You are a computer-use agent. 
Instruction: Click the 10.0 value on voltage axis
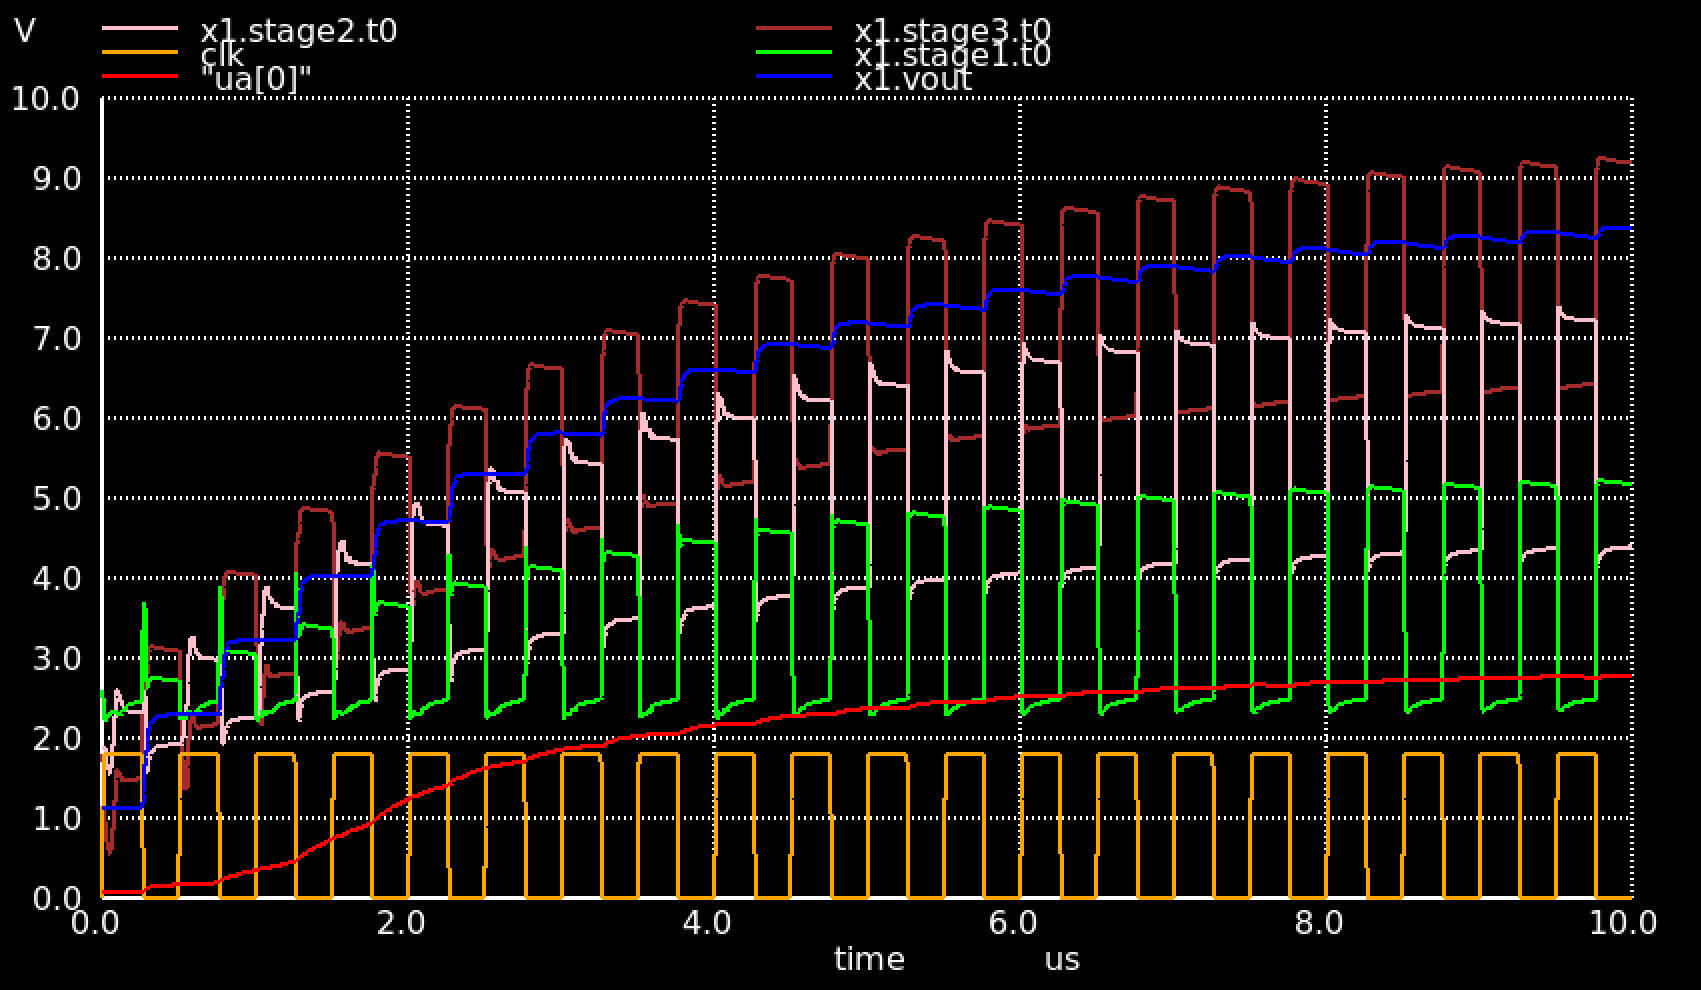click(44, 99)
